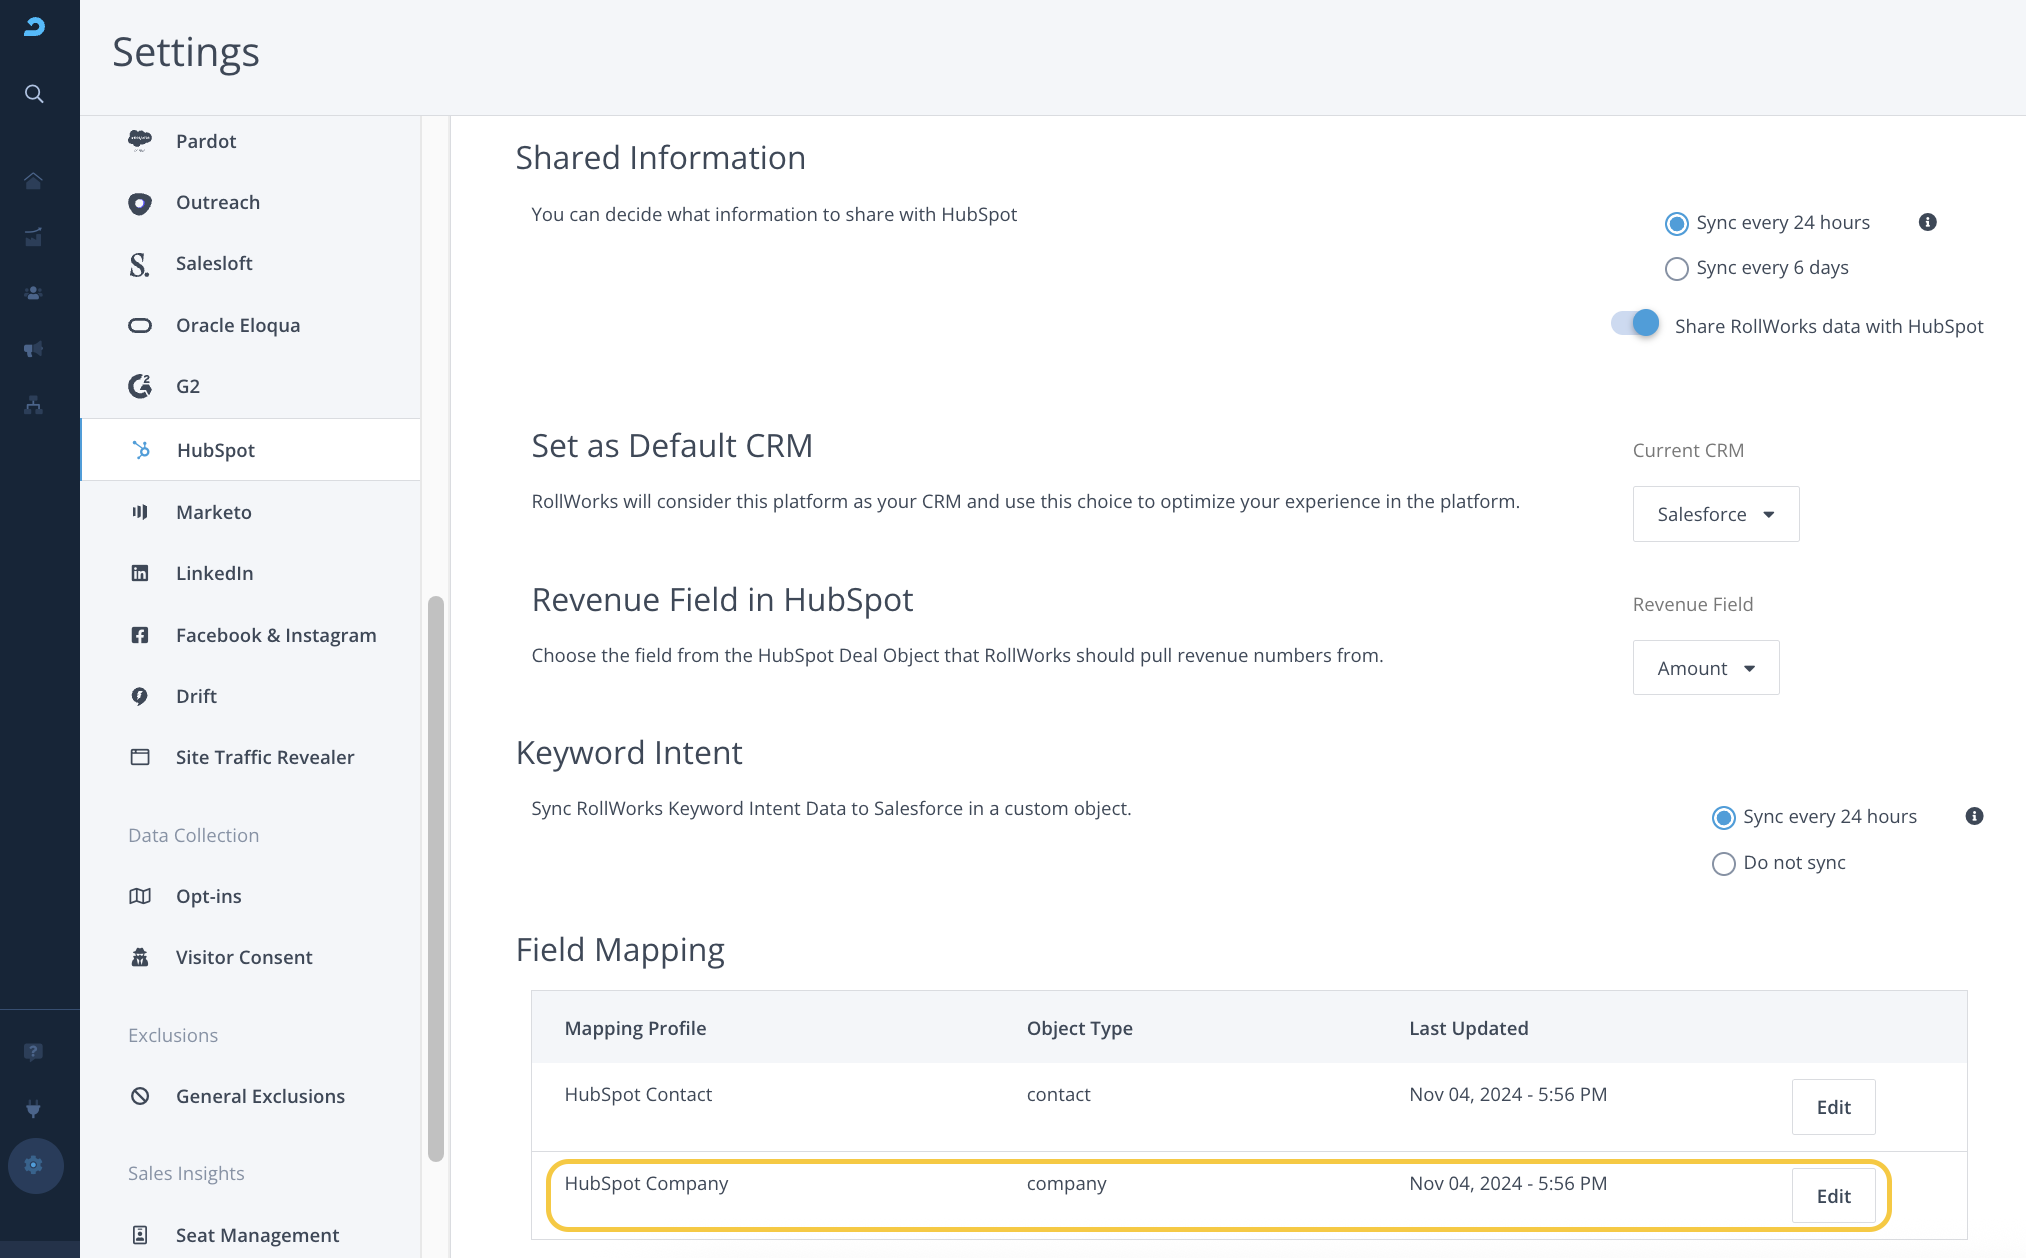The image size is (2026, 1258).
Task: Click the Seat Management badge icon
Action: 140,1235
